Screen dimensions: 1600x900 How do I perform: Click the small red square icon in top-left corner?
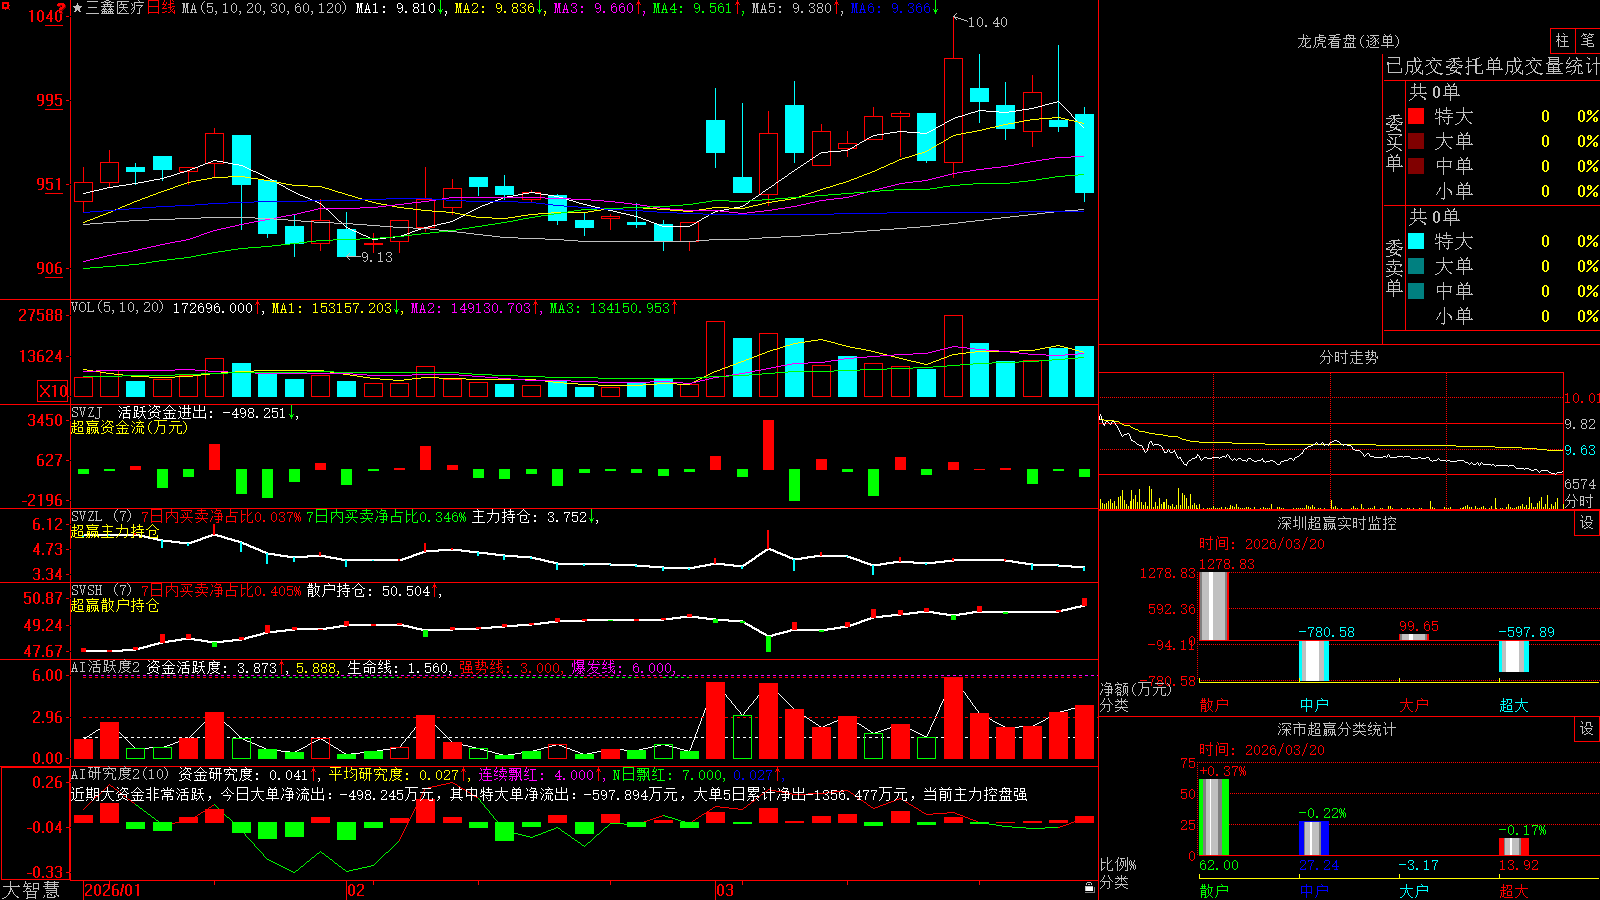[5, 5]
